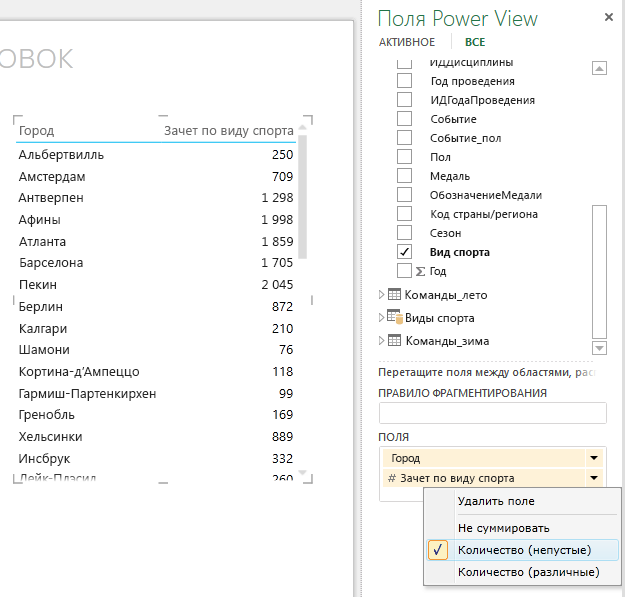Viewport: 625px width, 597px height.
Task: Close the Поля Power View pane
Action: pyautogui.click(x=609, y=17)
